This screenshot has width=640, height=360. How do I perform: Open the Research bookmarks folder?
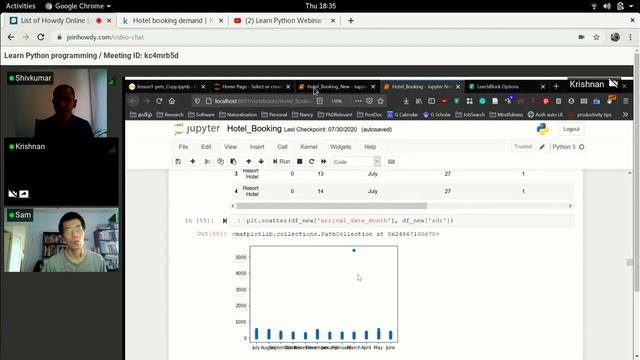point(170,115)
